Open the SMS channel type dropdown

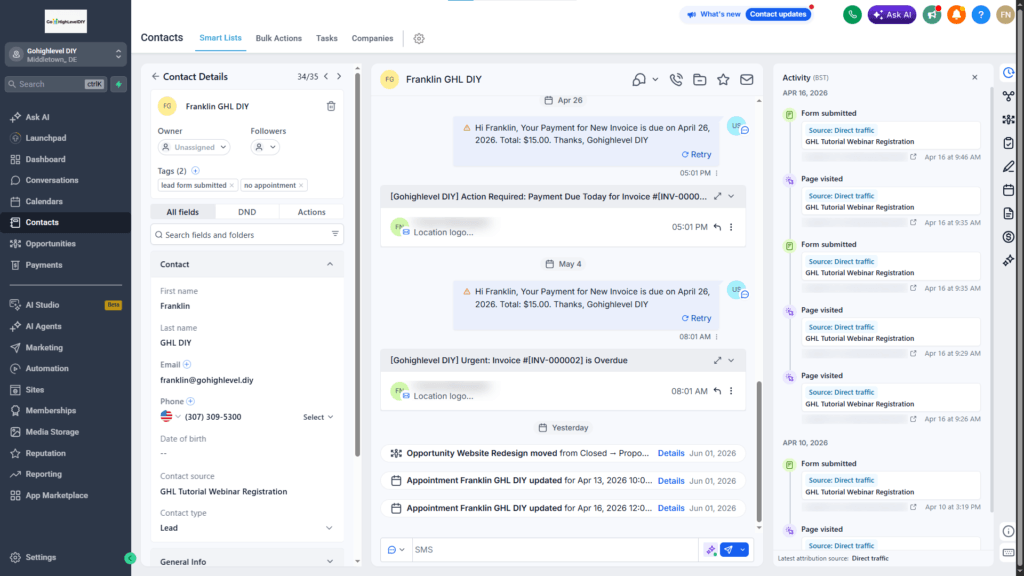[x=396, y=550]
